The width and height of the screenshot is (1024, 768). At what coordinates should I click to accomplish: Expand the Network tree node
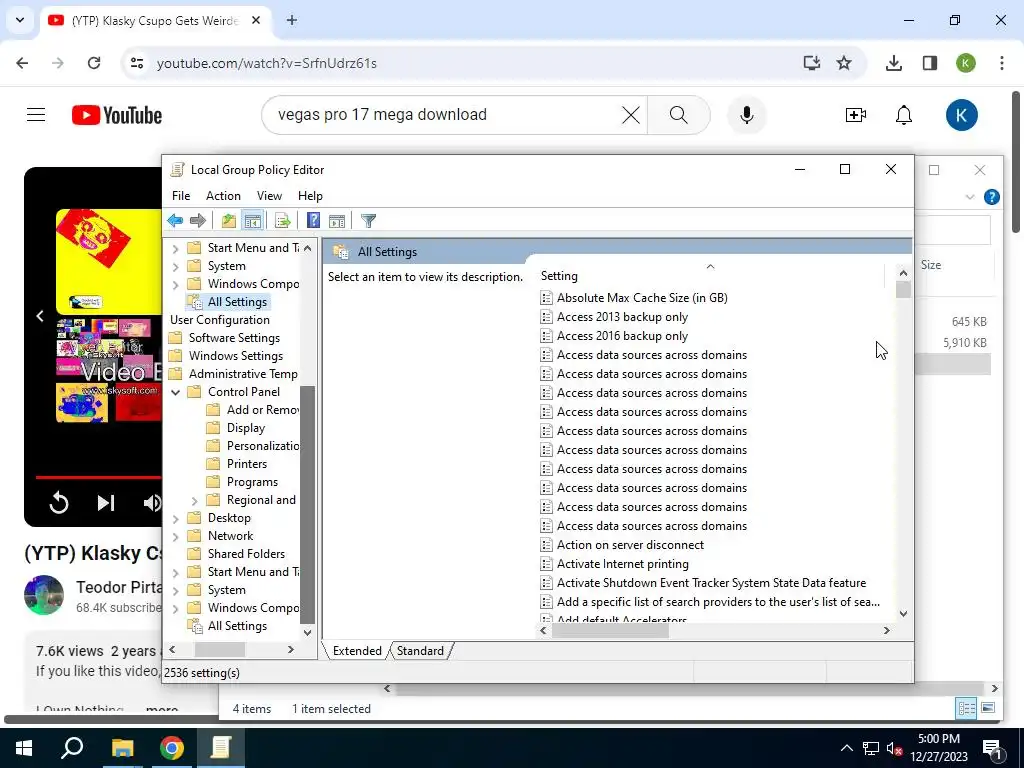point(175,537)
